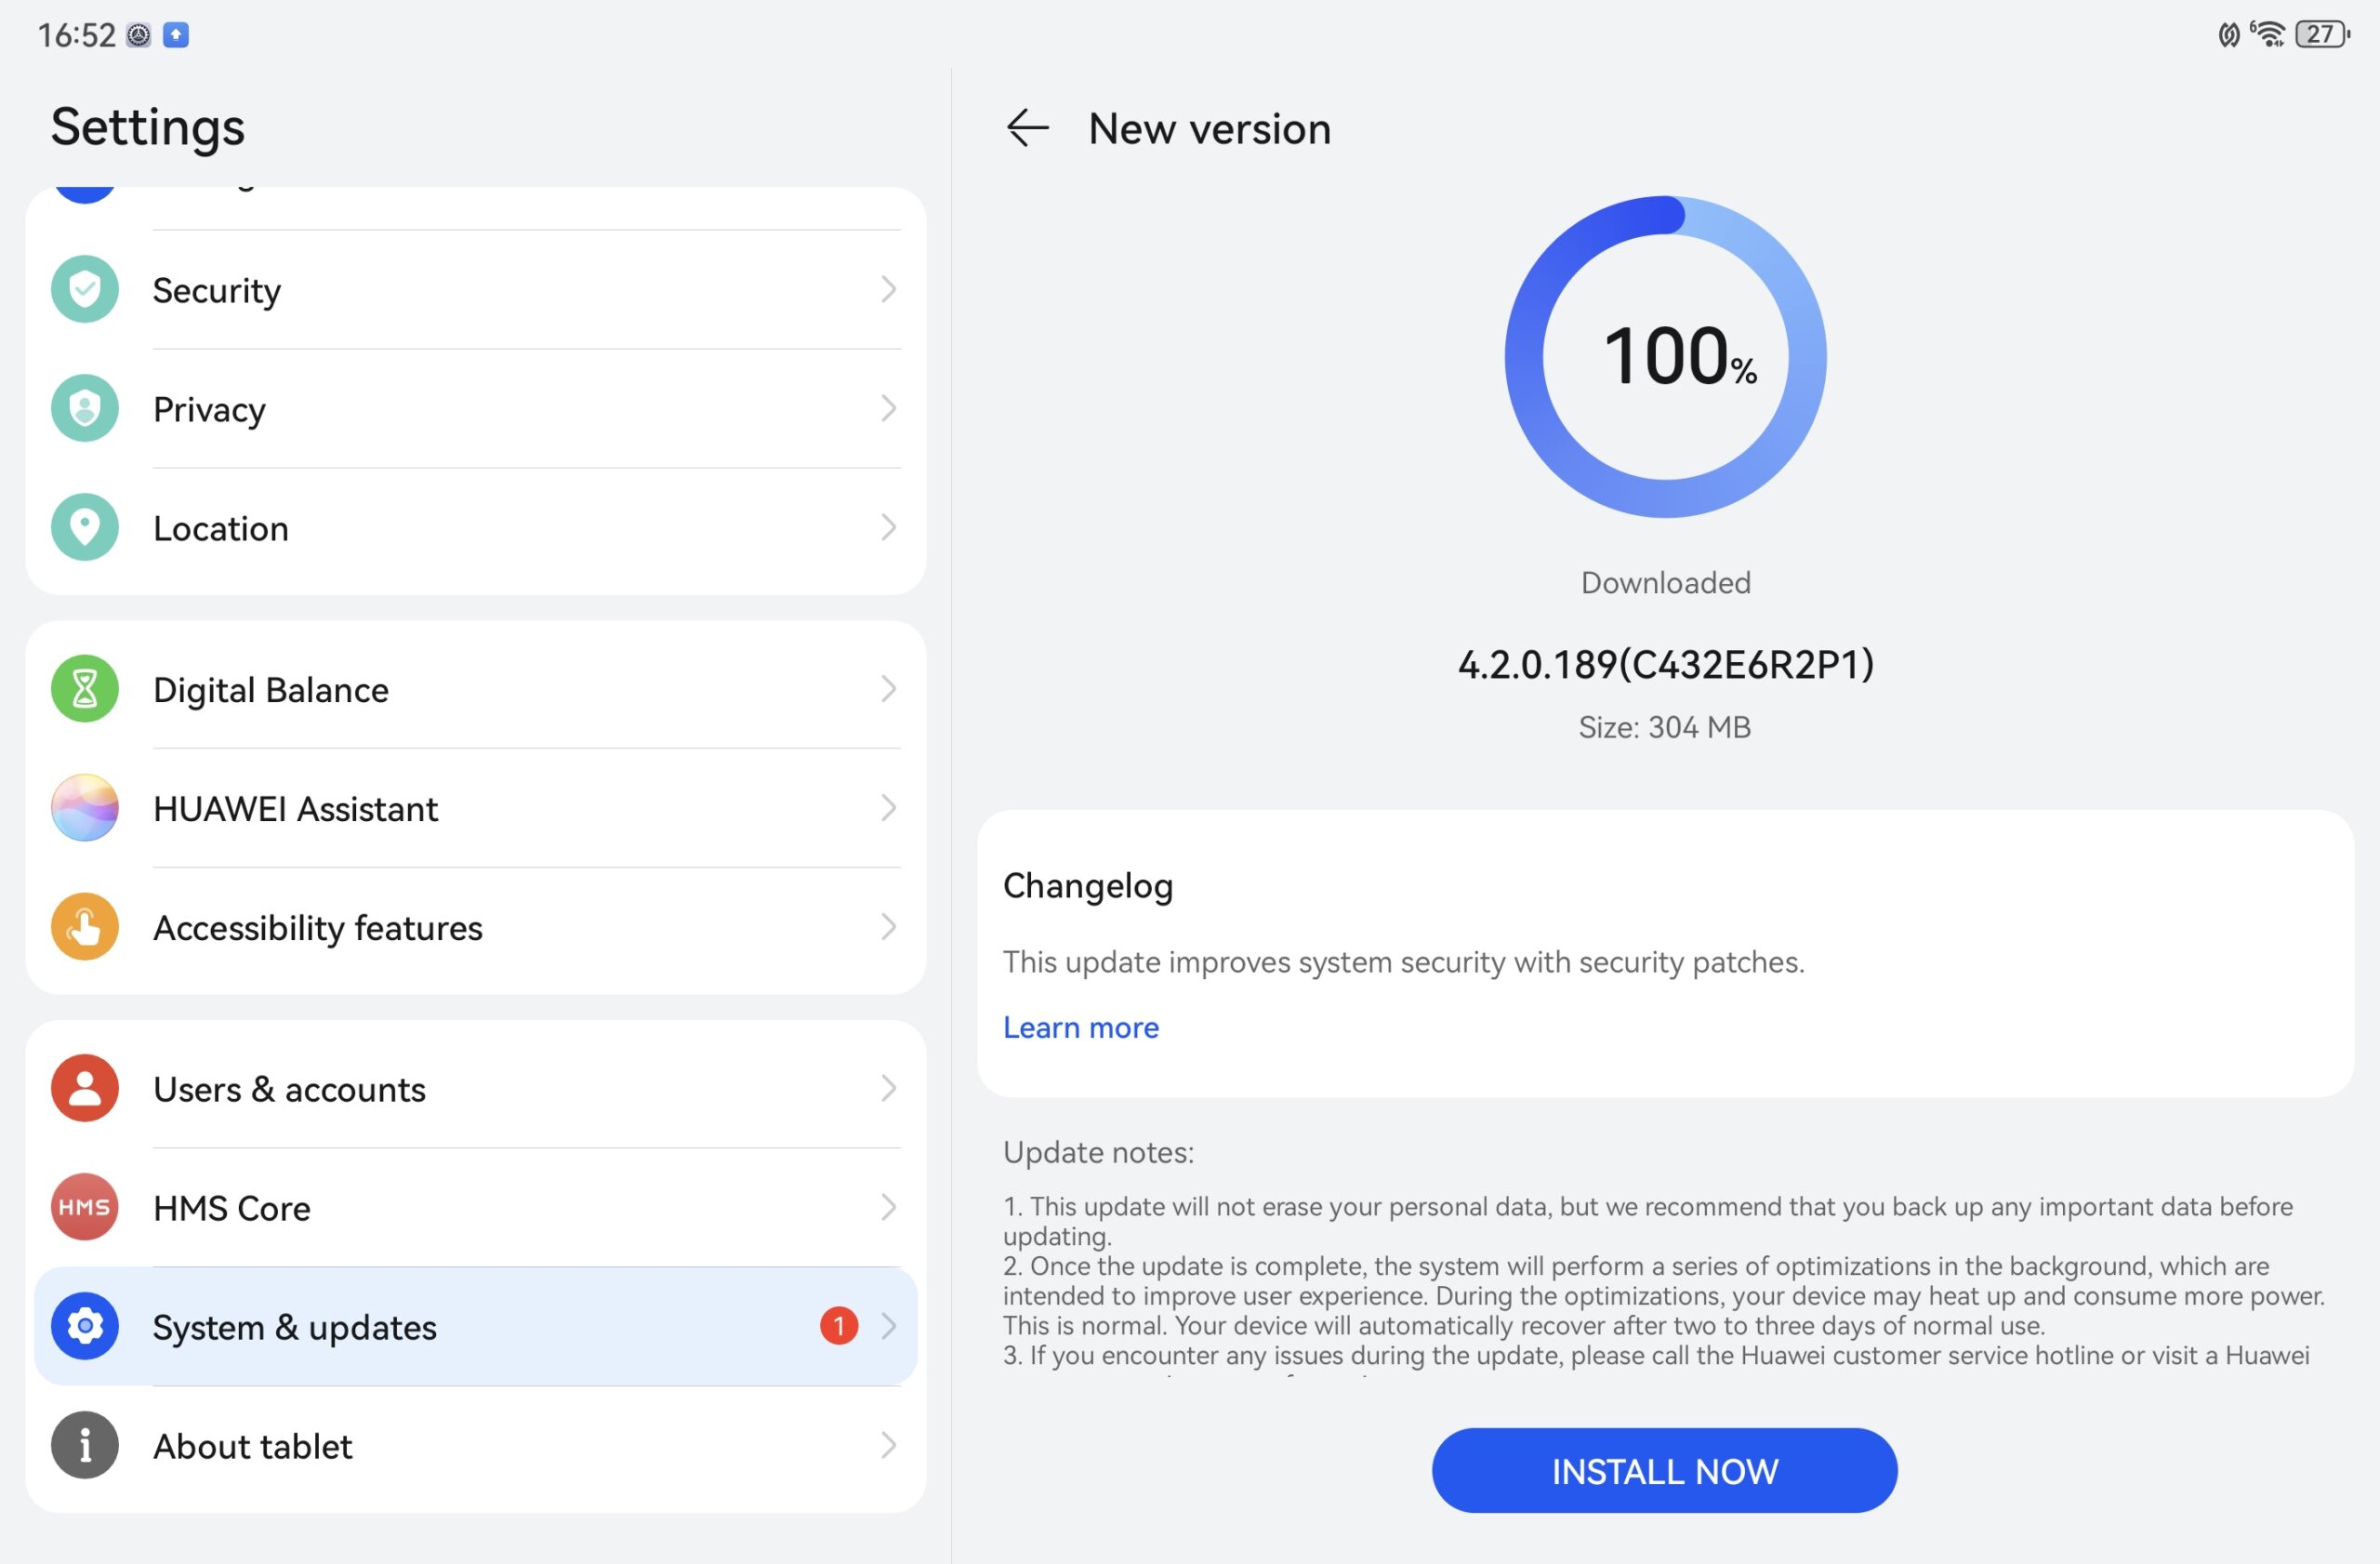Tap the Accessibility features label
Viewport: 2380px width, 1564px height.
pyautogui.click(x=318, y=928)
